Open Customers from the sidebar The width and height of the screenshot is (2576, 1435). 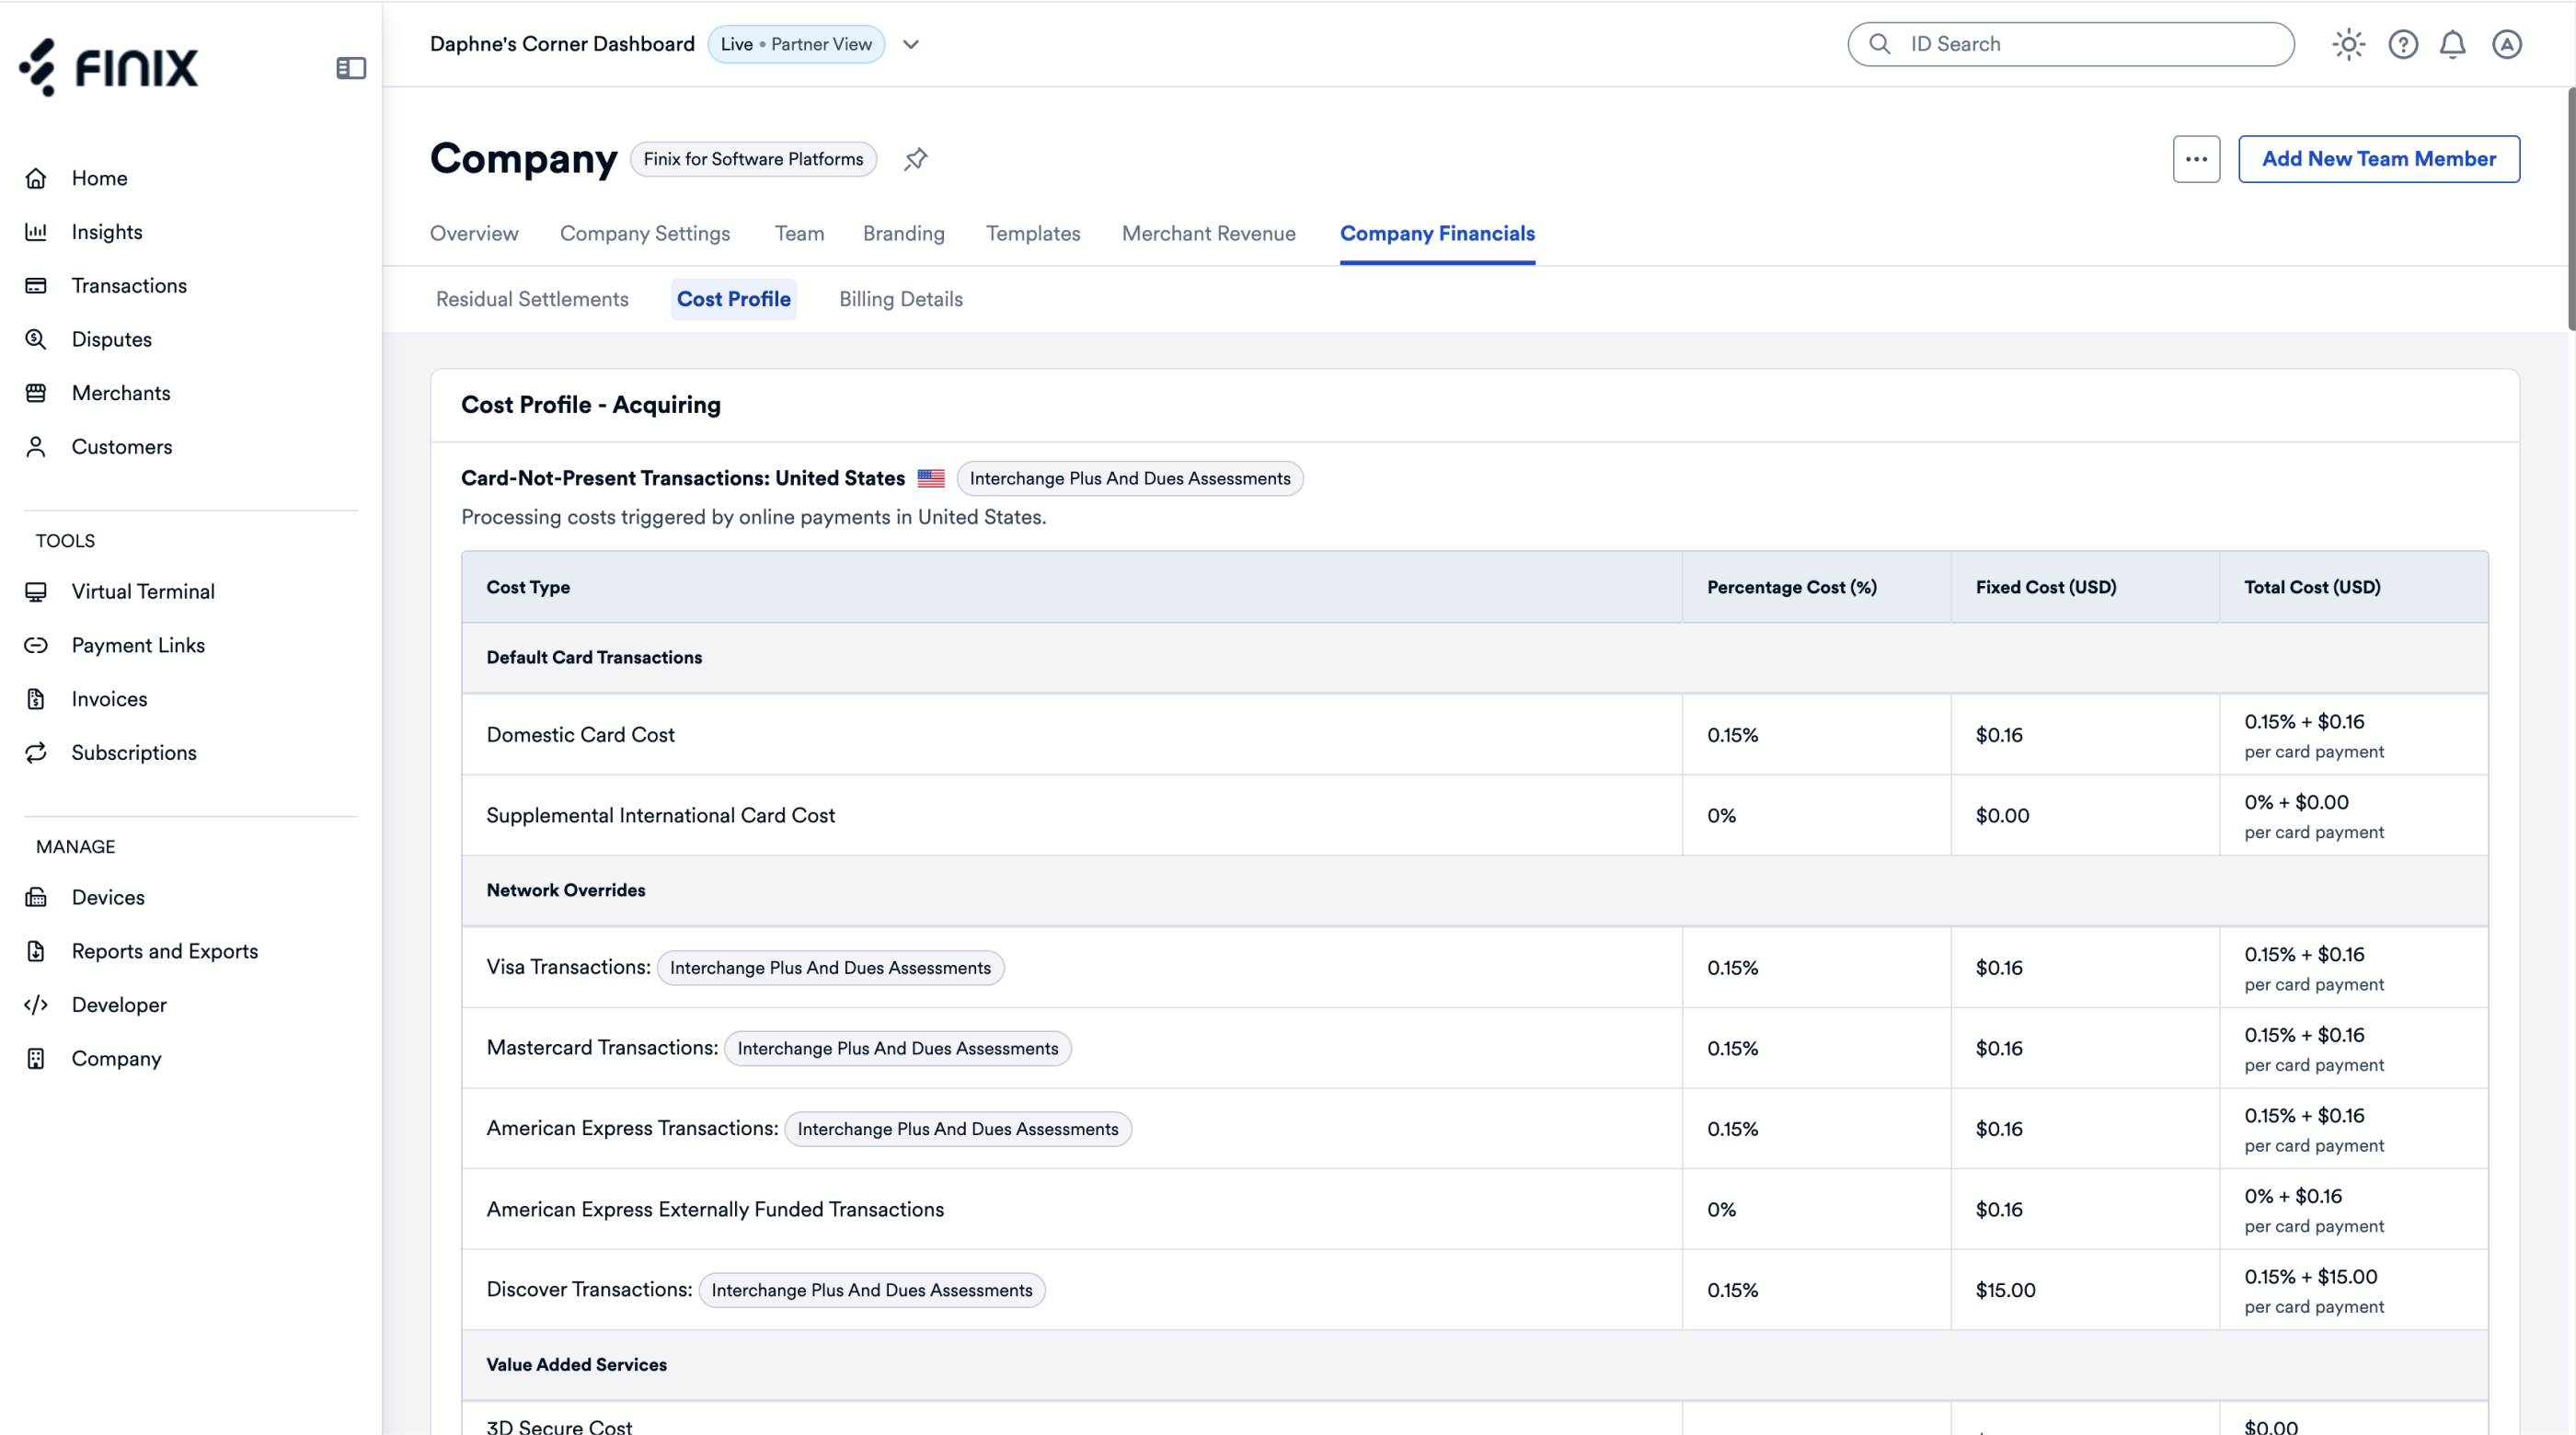click(x=122, y=447)
